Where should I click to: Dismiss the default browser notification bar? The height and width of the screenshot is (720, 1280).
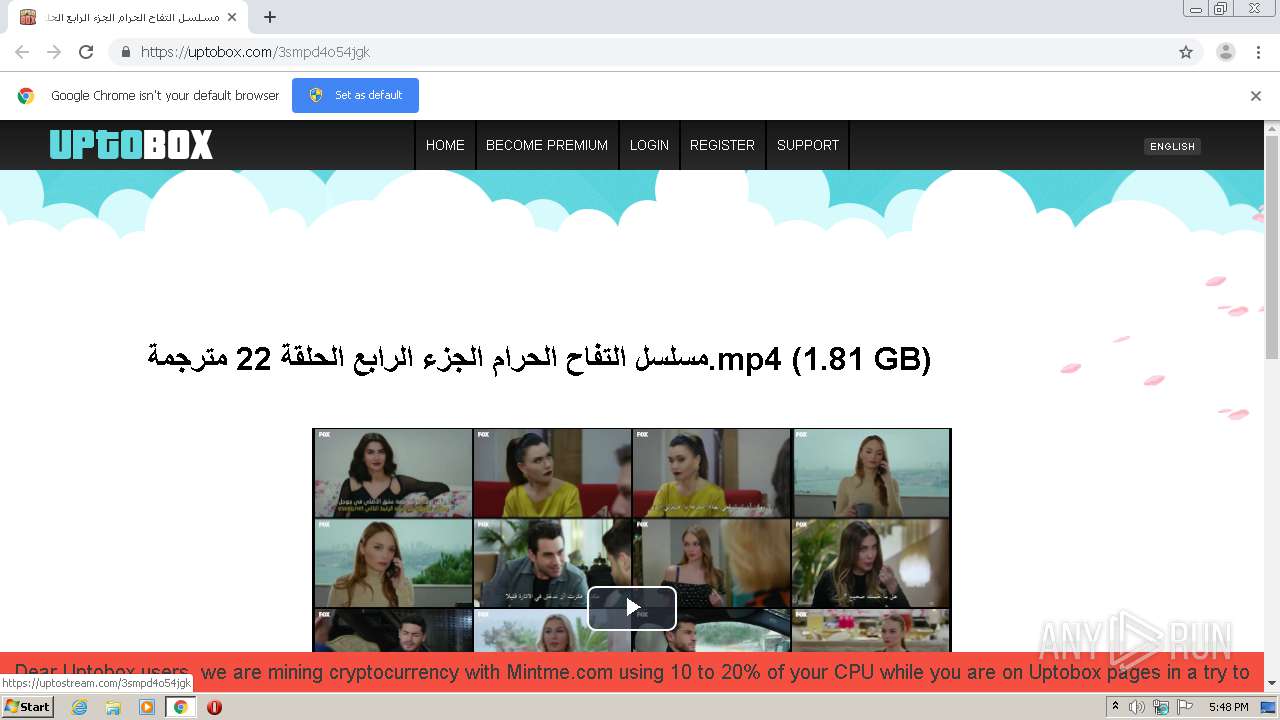[x=1256, y=96]
